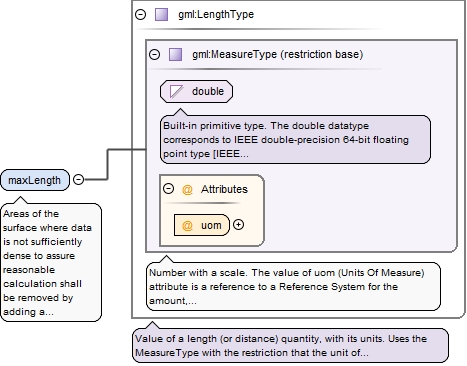Click gml:MeasureType (restriction base) label

click(x=277, y=54)
